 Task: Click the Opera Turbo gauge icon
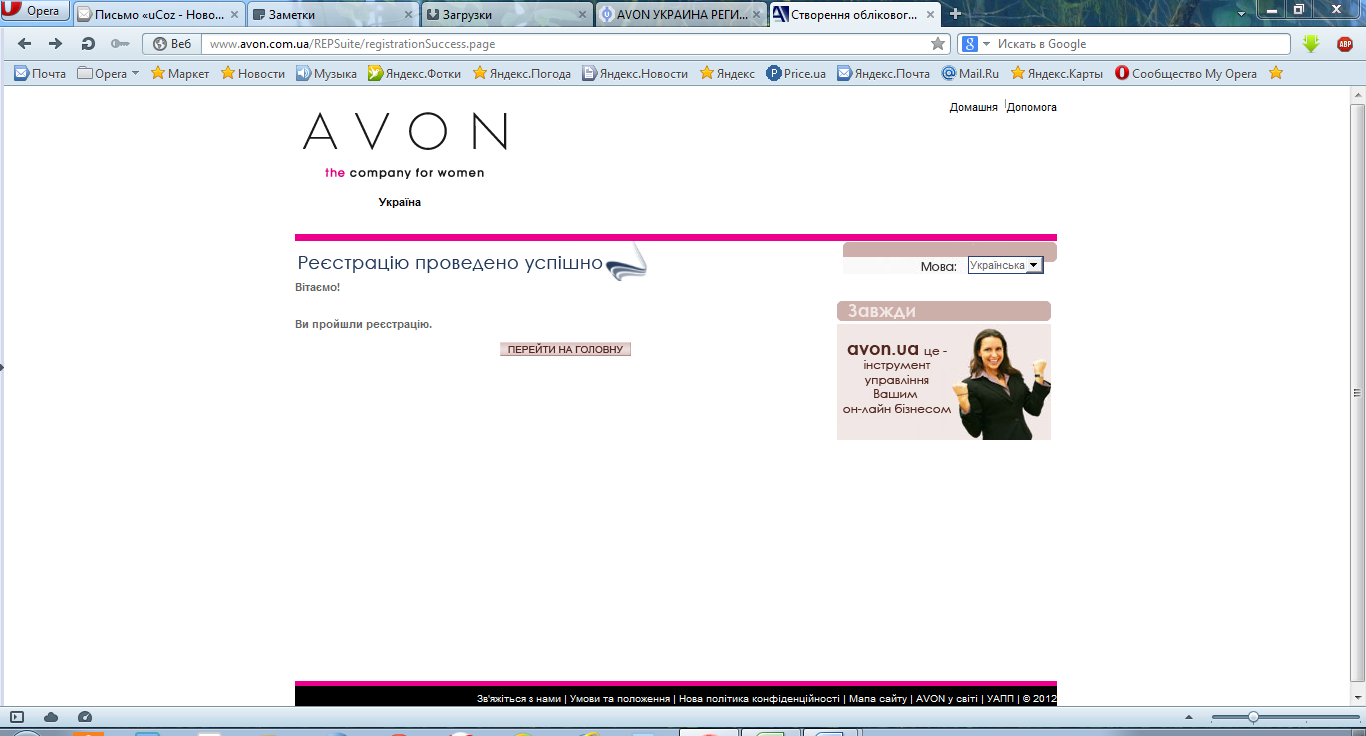(85, 717)
